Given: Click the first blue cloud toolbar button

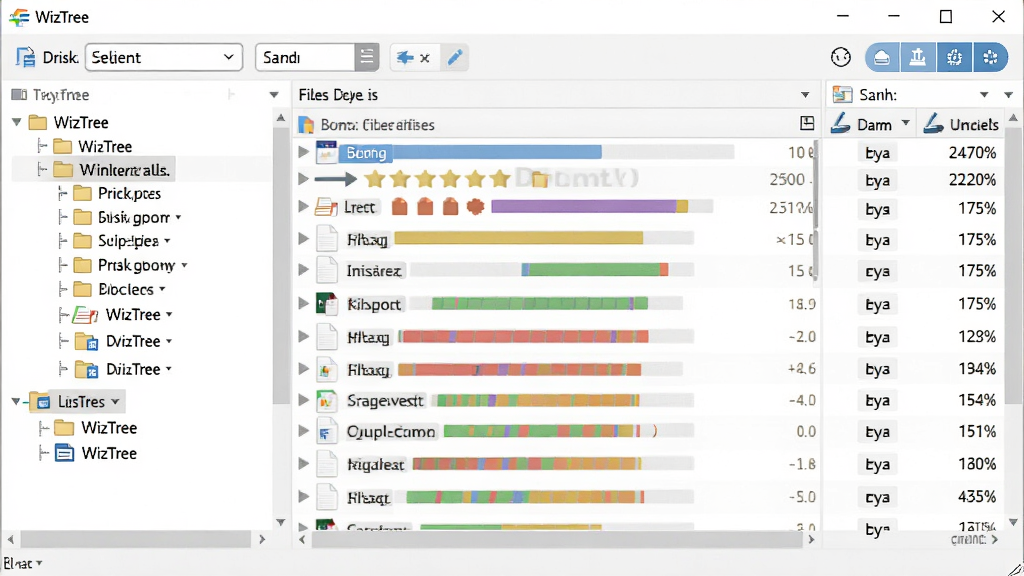Looking at the screenshot, I should [882, 57].
